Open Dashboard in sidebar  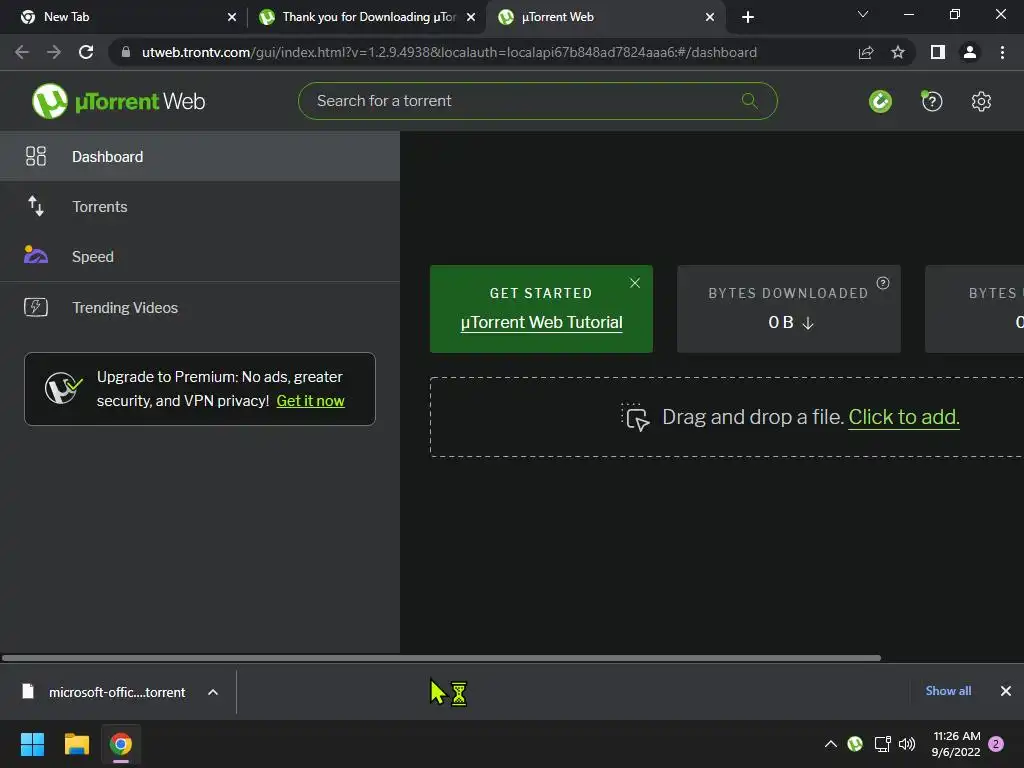(x=200, y=156)
